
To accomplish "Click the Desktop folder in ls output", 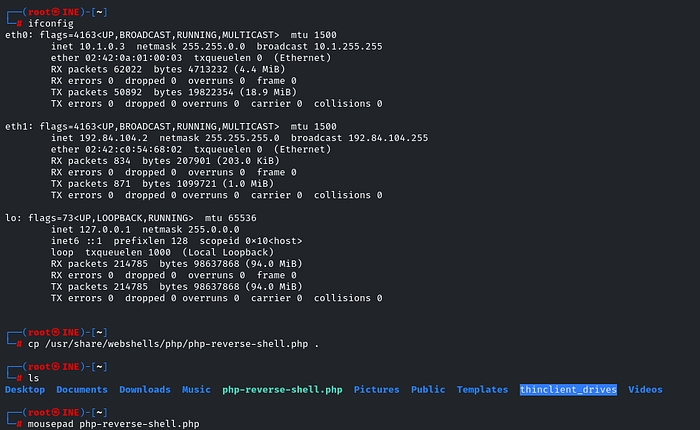I will [25, 389].
